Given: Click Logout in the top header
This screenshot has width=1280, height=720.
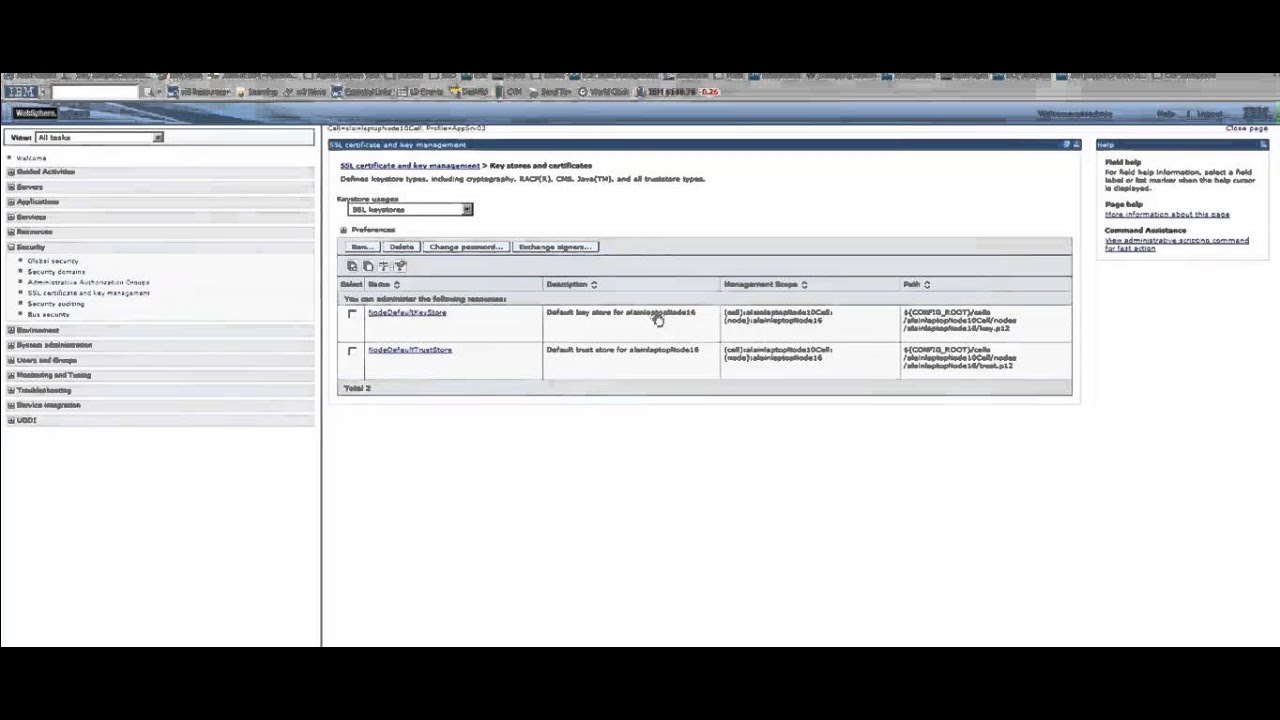Looking at the screenshot, I should pos(1210,114).
